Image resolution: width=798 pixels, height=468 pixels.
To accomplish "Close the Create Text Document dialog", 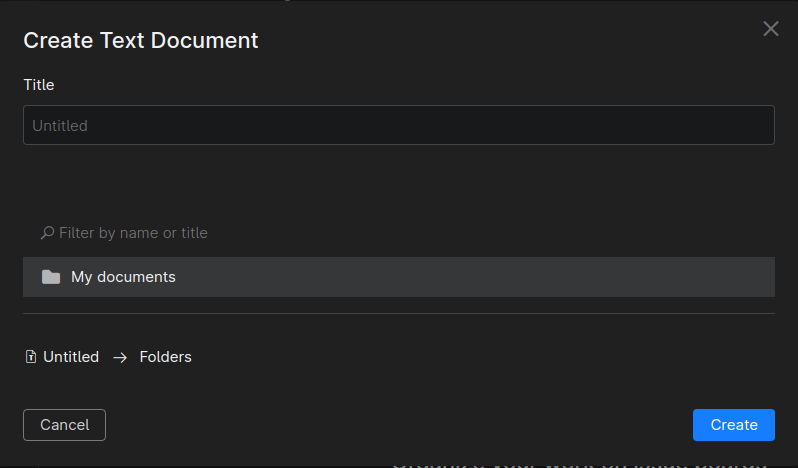I will 771,29.
